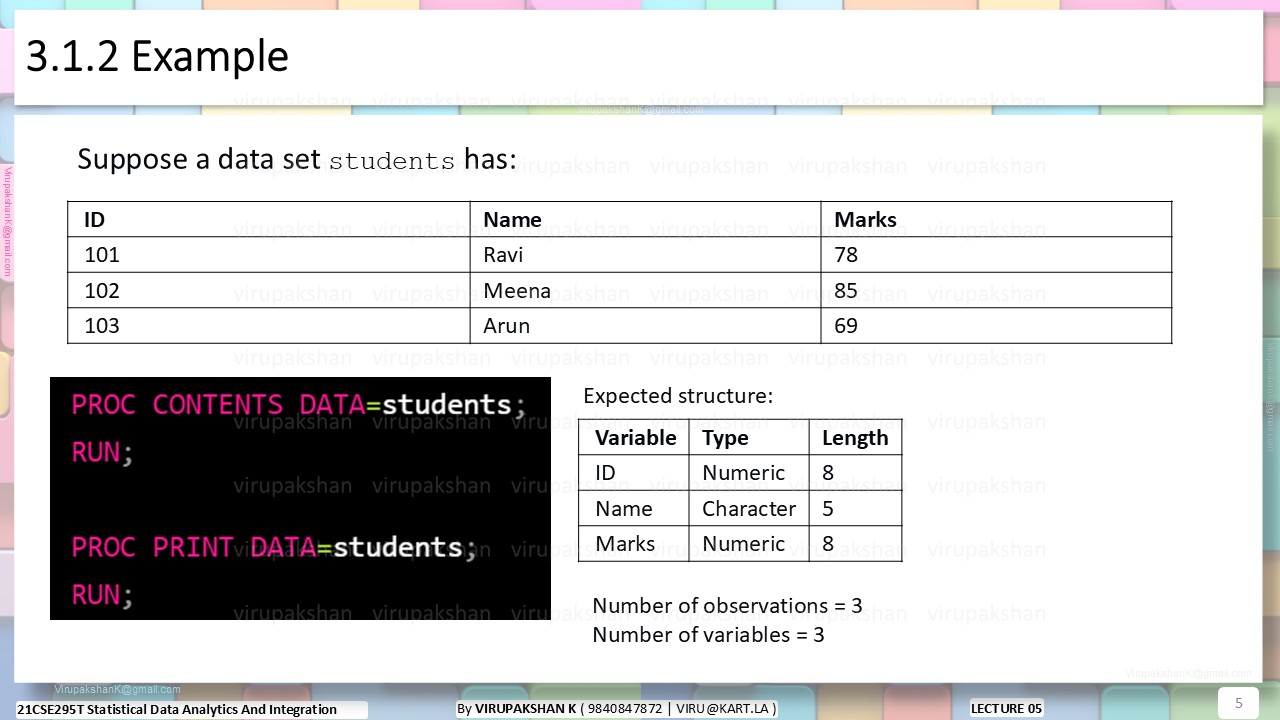
Task: Select the 'Suppose a data set students has:' sentence
Action: point(297,159)
